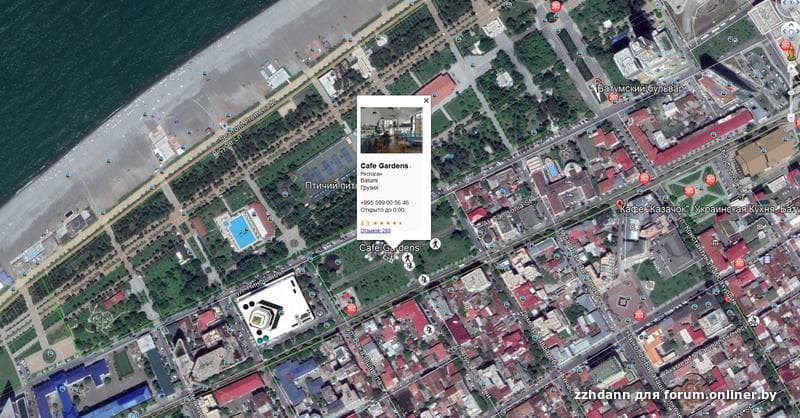Select the phone number +995 599 00 56 46
This screenshot has width=800, height=418.
[x=384, y=203]
